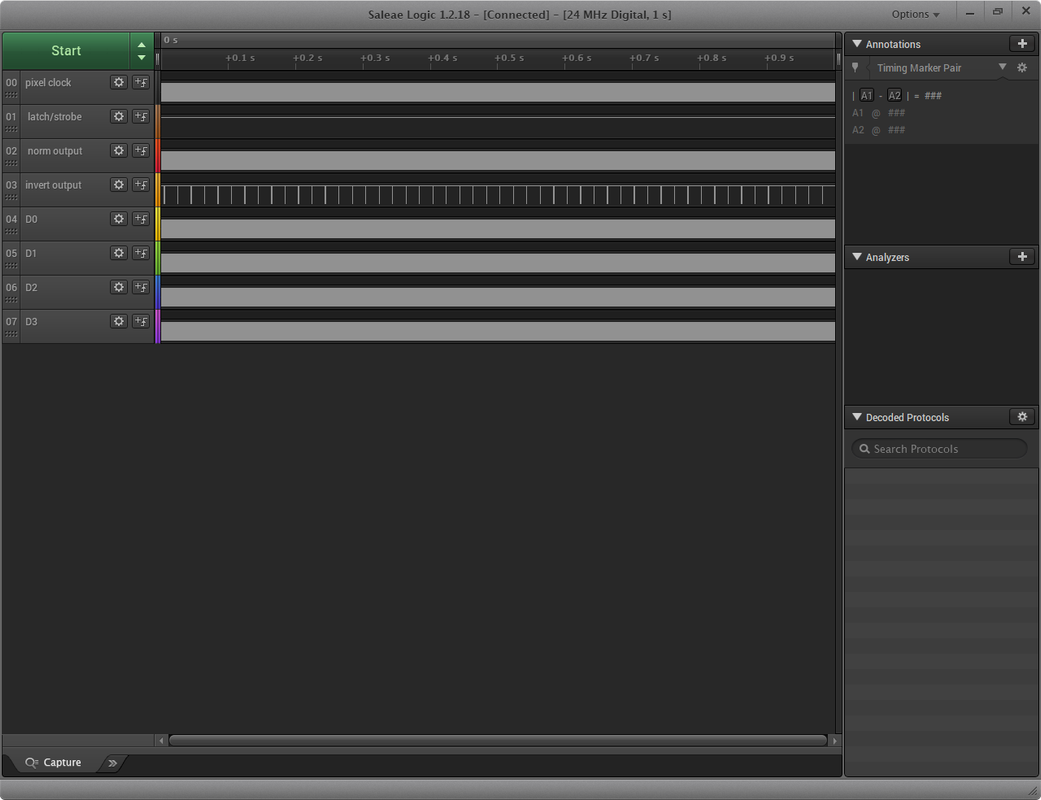Set trigger edge on pixel clock channel
Viewport: 1041px width, 800px height.
(141, 82)
